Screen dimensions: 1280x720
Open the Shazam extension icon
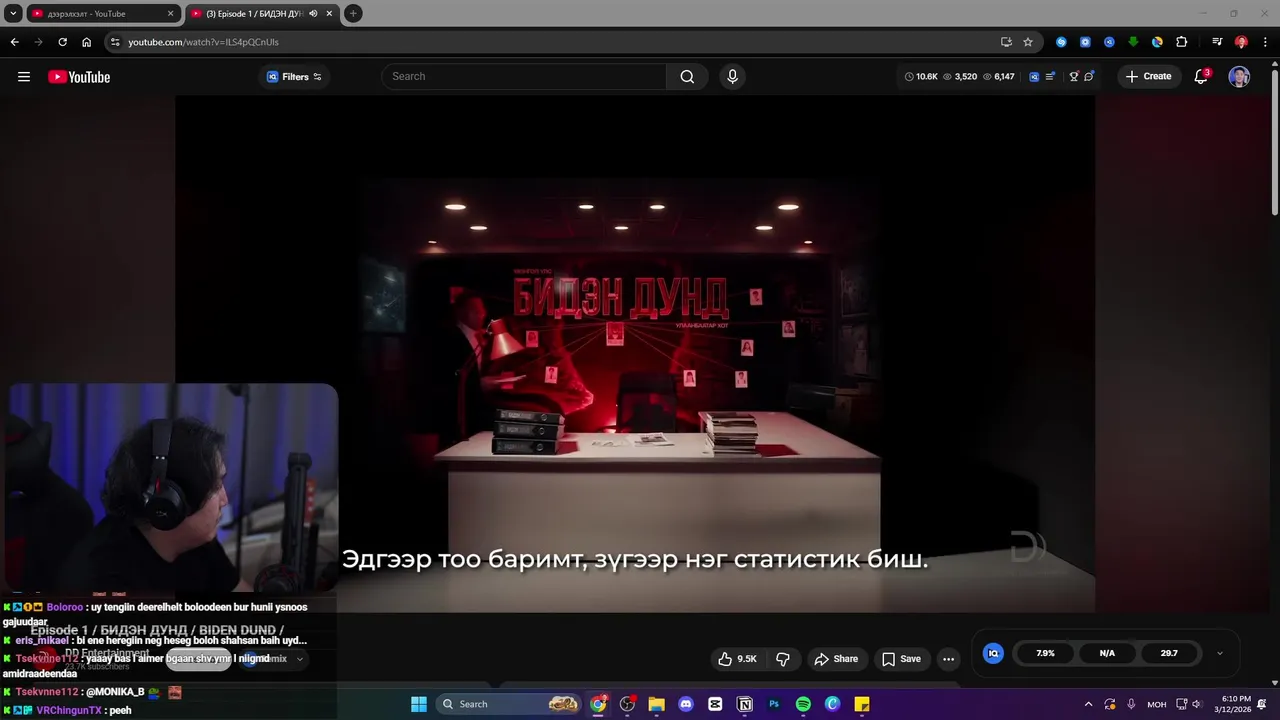pyautogui.click(x=1061, y=42)
